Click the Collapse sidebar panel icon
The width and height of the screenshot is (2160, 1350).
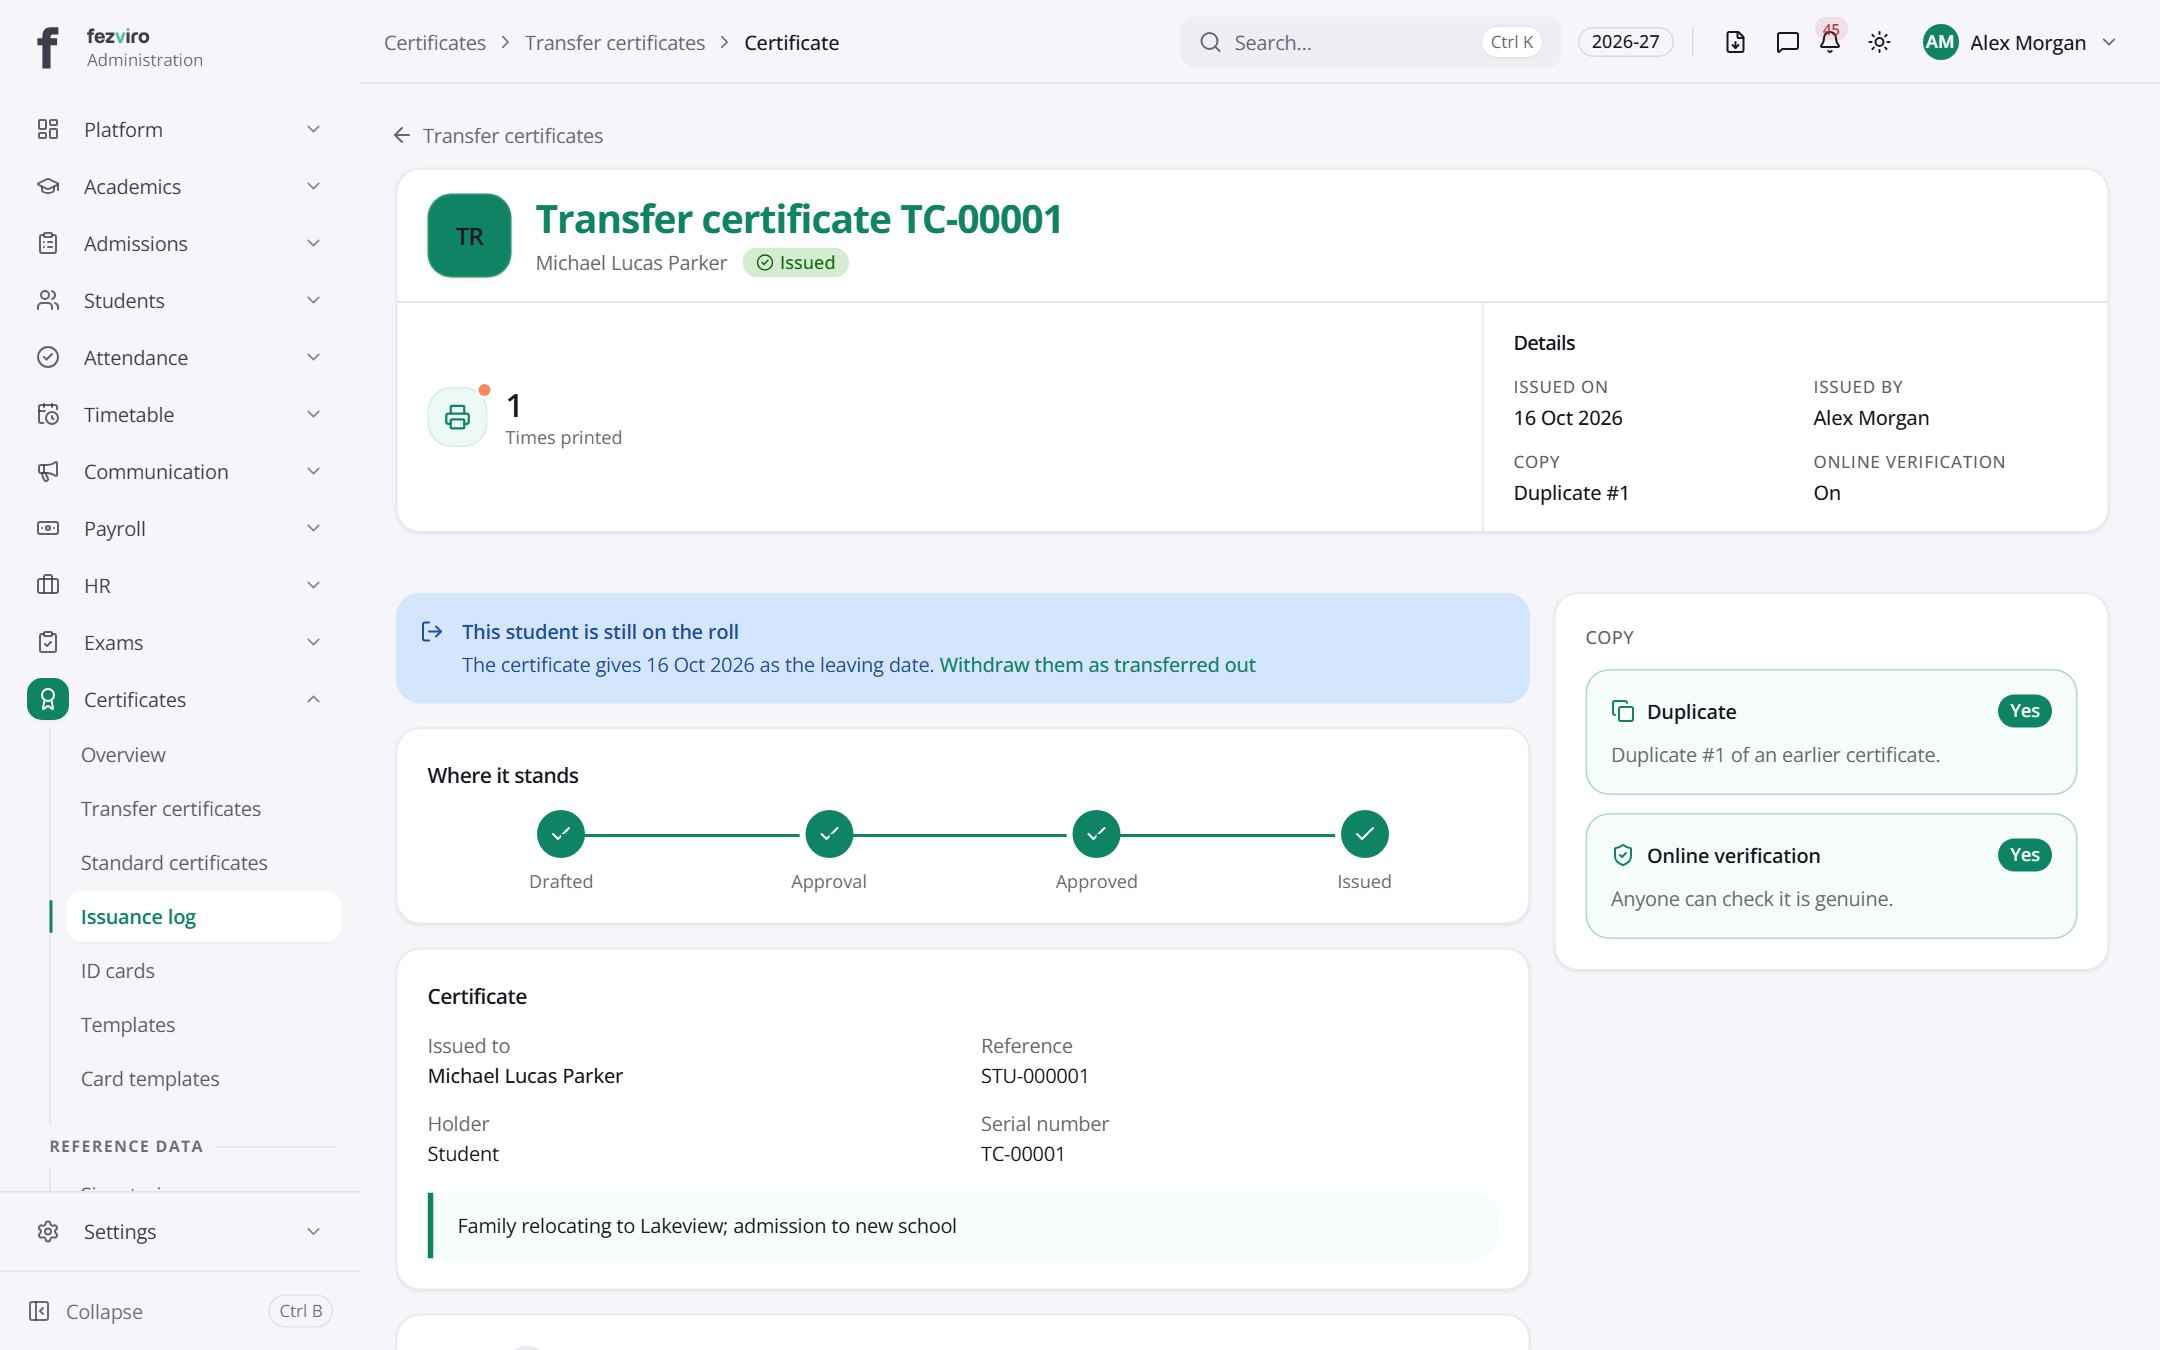[39, 1311]
